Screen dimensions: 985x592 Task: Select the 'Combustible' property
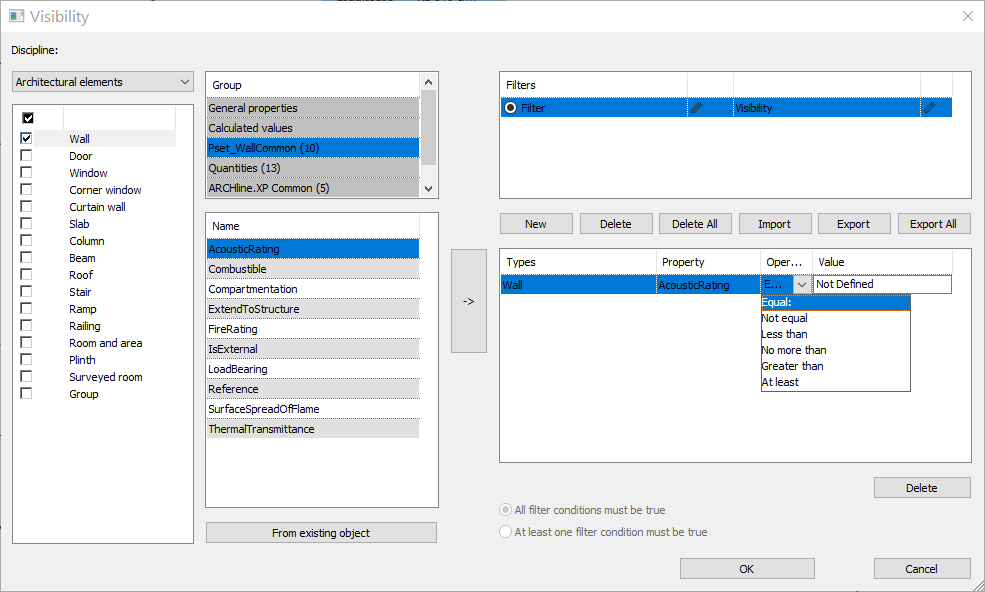(313, 269)
